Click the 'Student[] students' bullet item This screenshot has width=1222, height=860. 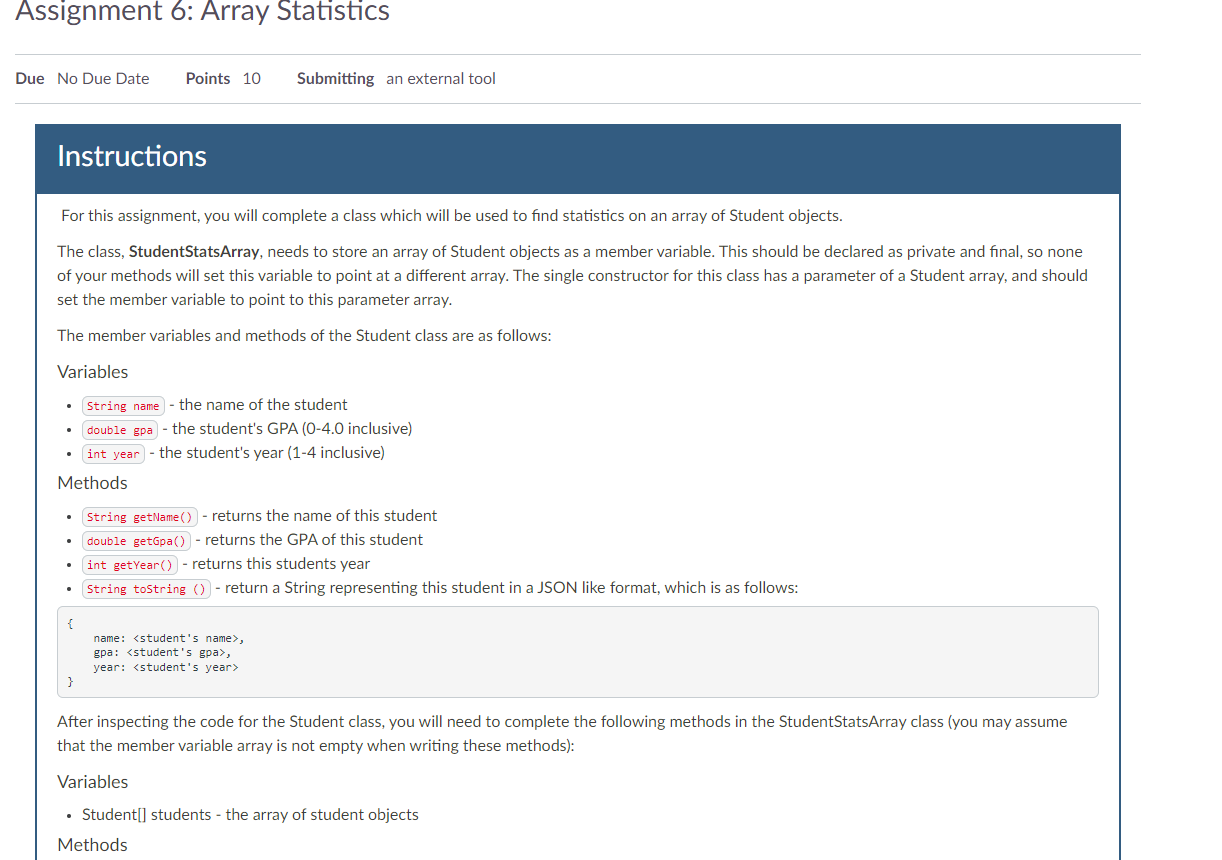(250, 815)
